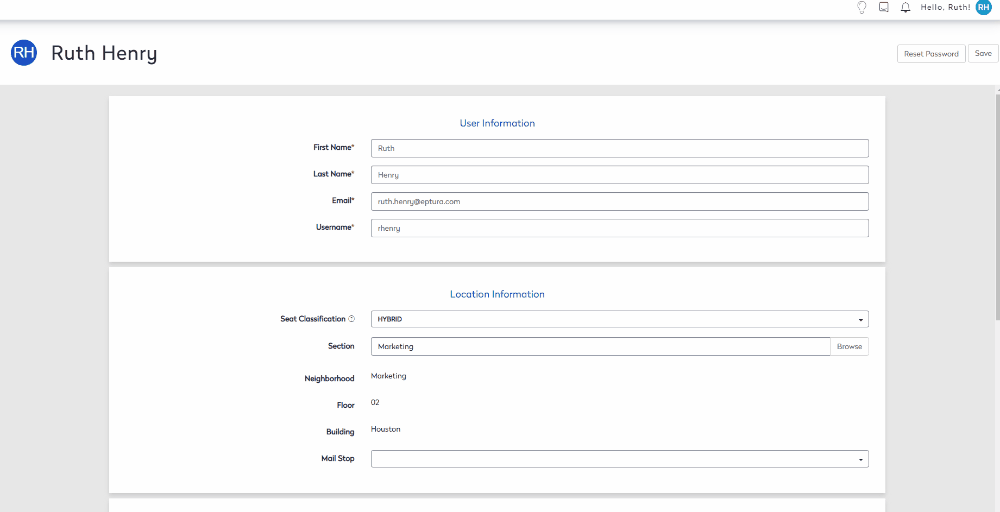Click the Hello, Ruth! greeting text
Viewport: 1000px width, 512px height.
[945, 8]
